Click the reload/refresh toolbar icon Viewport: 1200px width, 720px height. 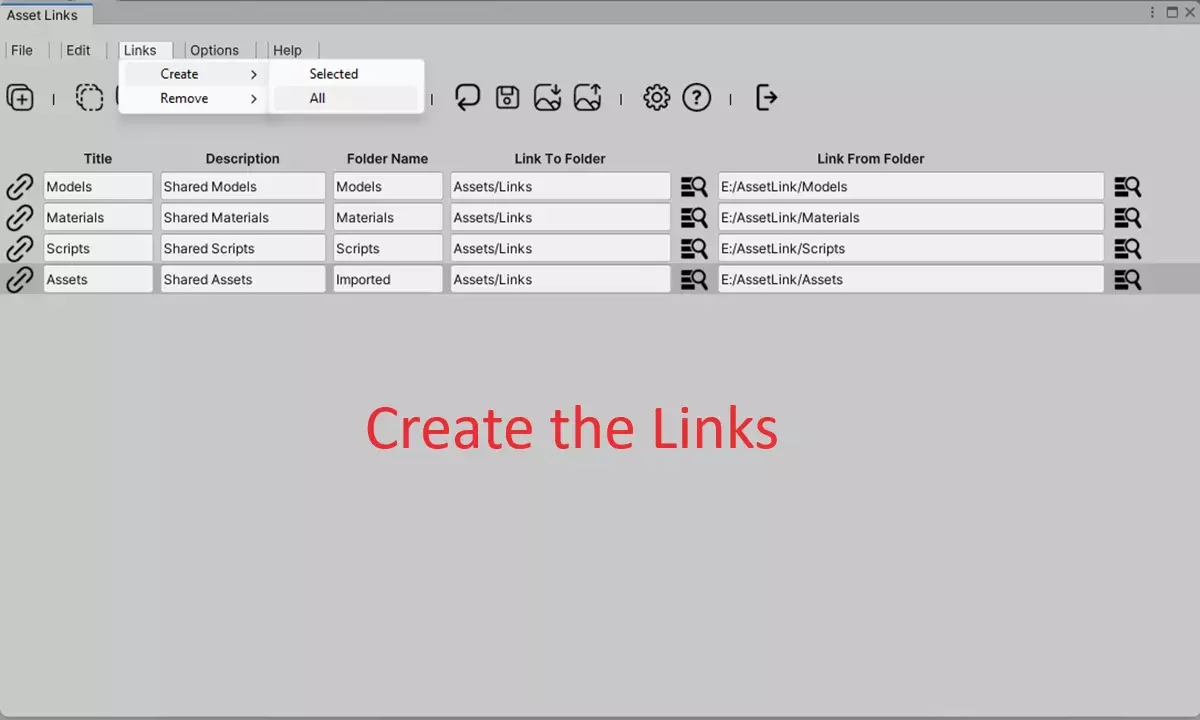(467, 97)
